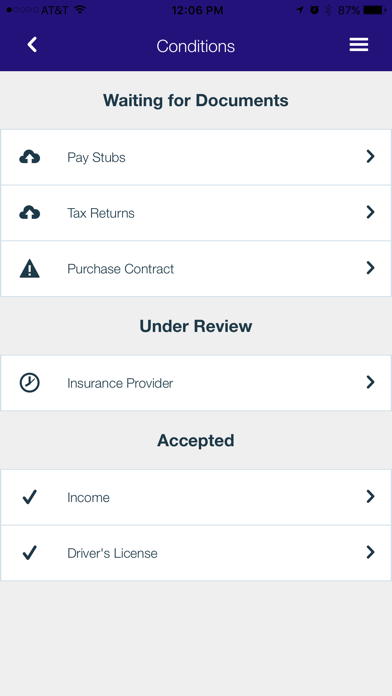Viewport: 392px width, 696px height.
Task: Tap the cloud upload icon for Pay Stubs
Action: (x=30, y=157)
